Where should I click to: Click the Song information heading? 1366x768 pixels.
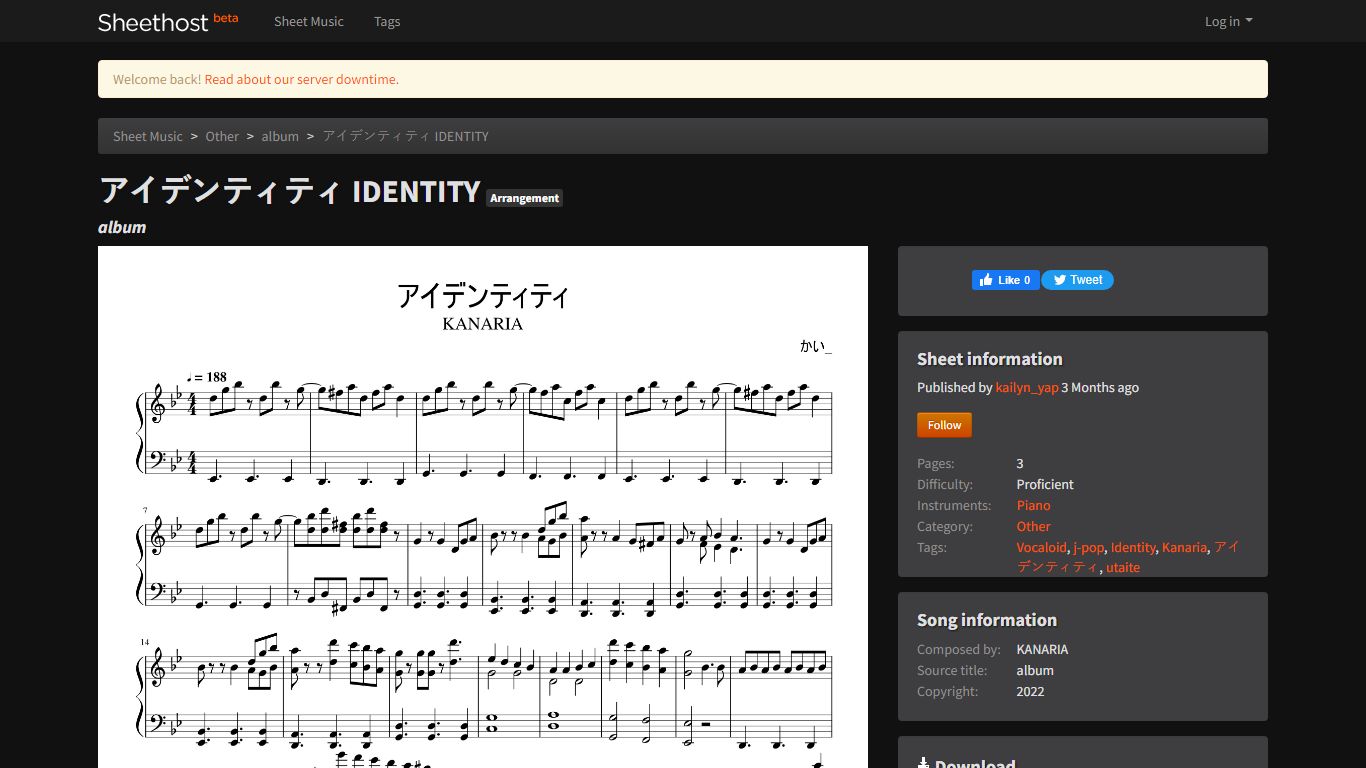click(987, 620)
